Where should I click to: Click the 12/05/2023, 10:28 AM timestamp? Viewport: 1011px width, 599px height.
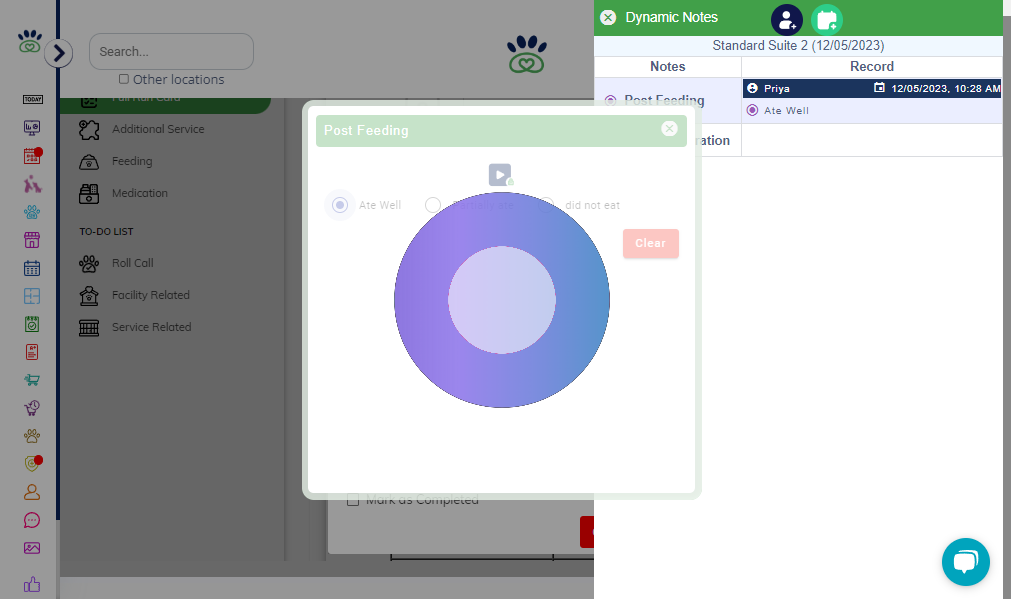945,88
